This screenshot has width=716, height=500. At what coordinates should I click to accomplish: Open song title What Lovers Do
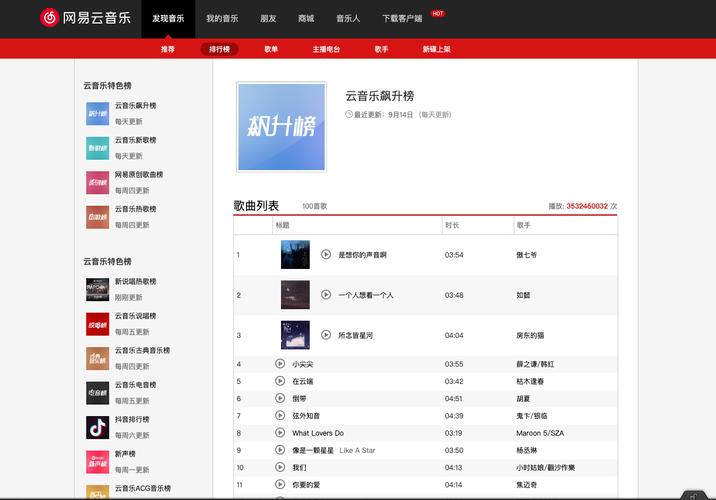[x=318, y=433]
